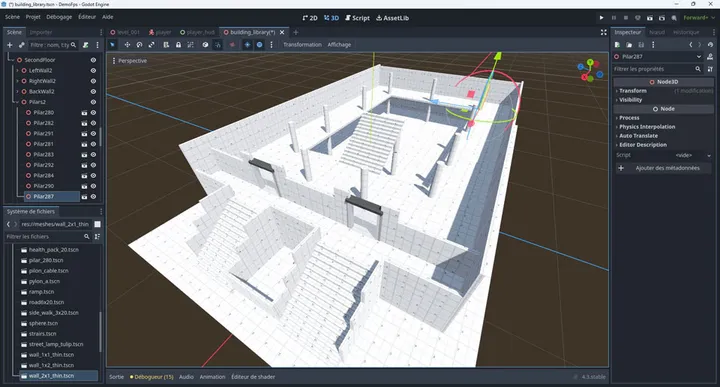This screenshot has height=387, width=720.
Task: Run the current scene icon
Action: (x=650, y=18)
